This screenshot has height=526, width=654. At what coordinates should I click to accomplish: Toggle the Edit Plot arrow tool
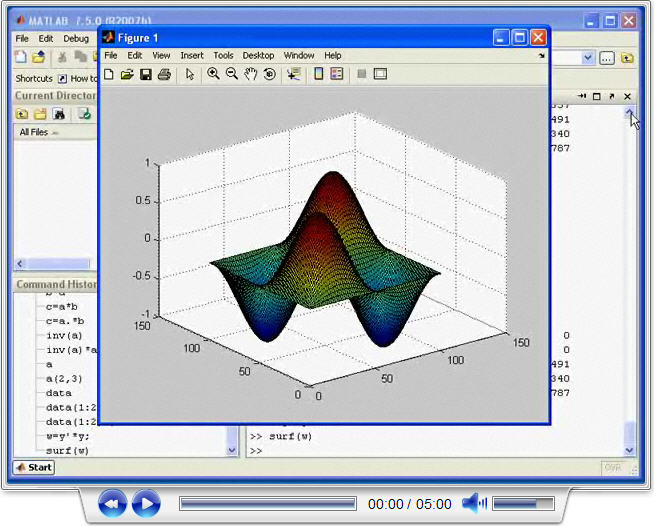[x=190, y=74]
